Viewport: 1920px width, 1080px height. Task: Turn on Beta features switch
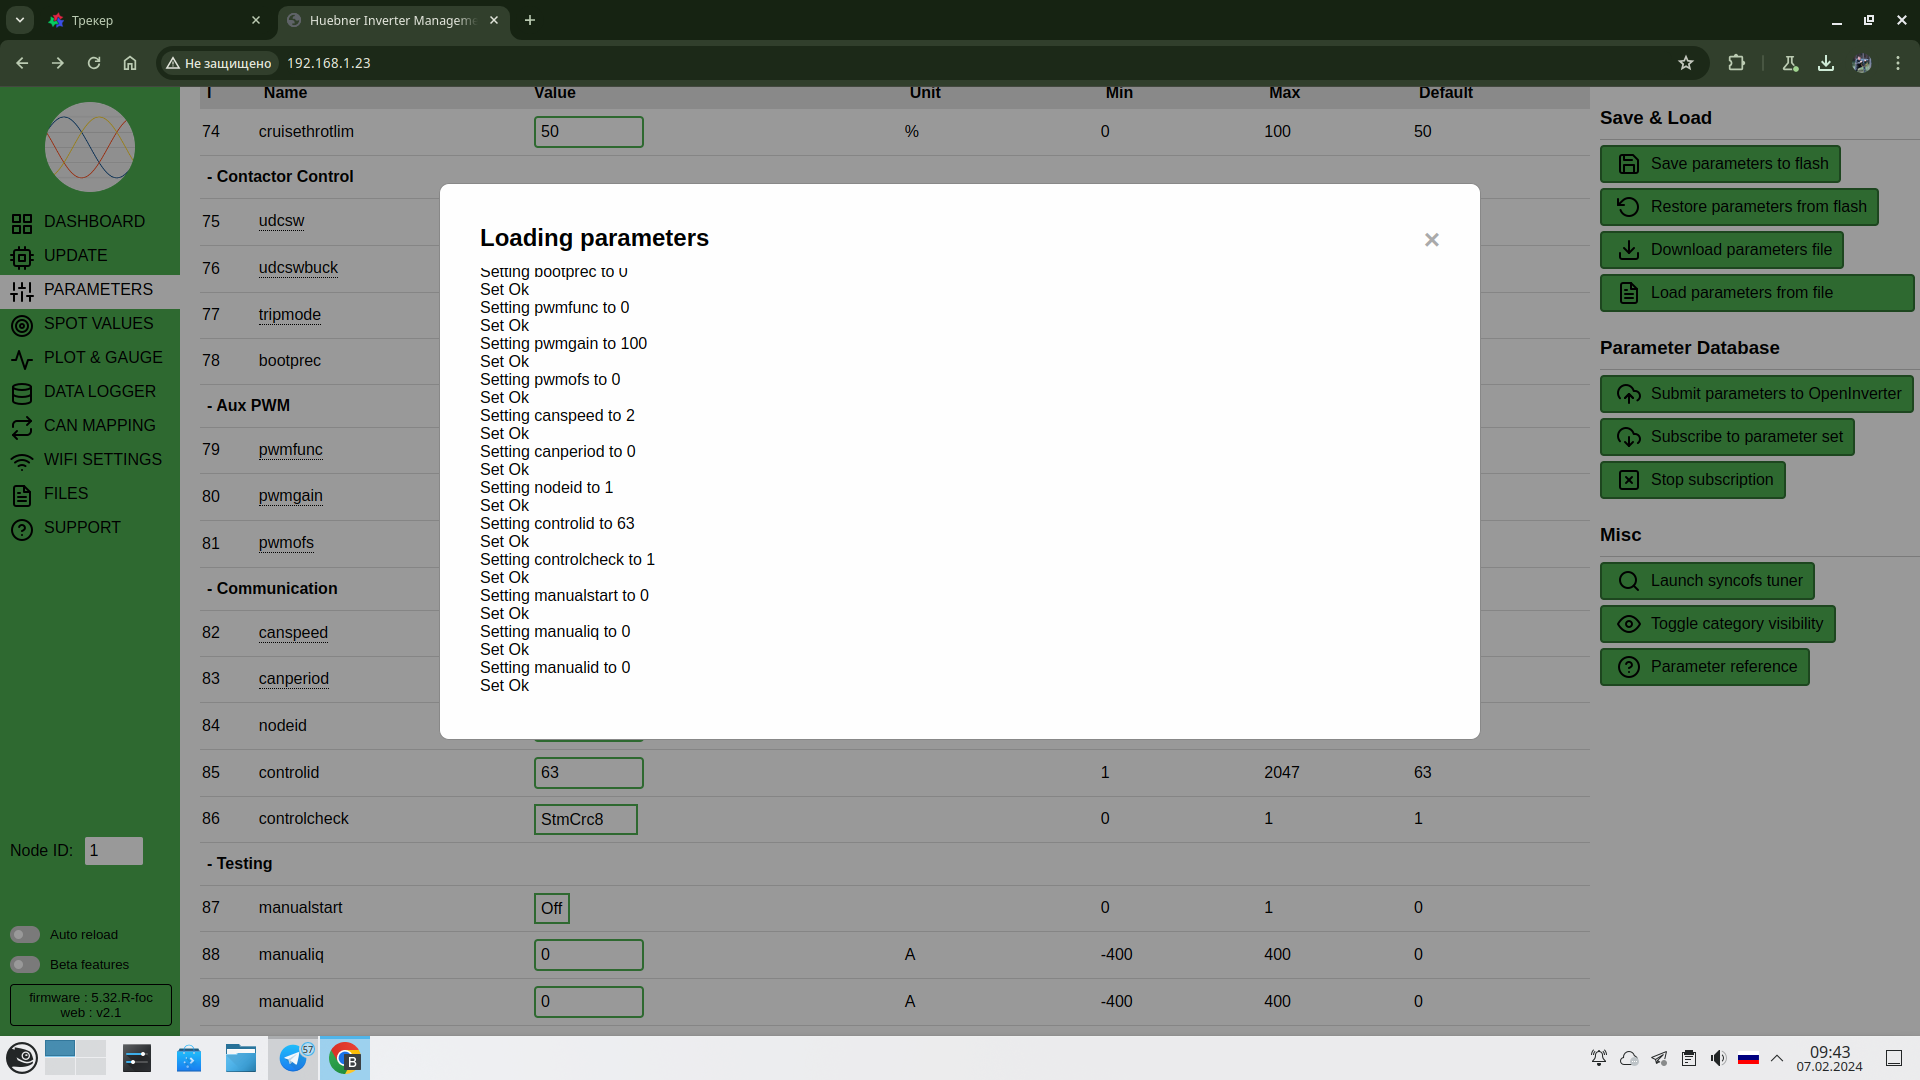(25, 964)
